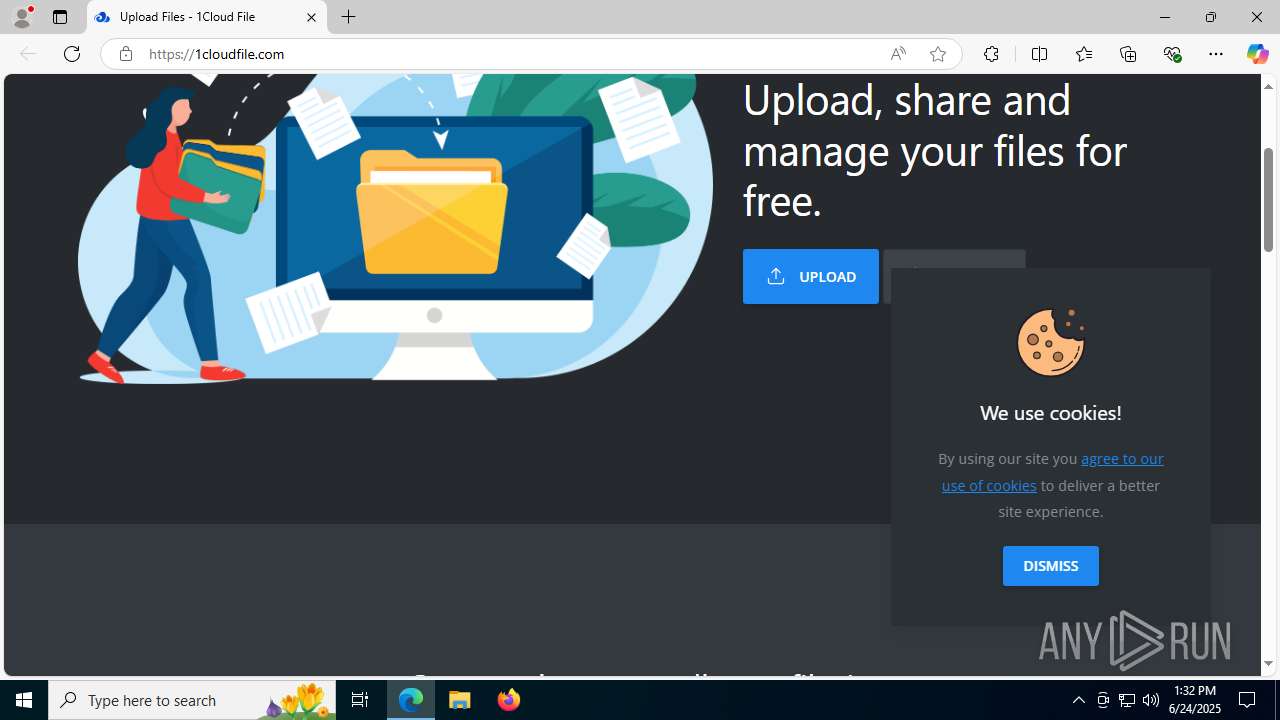Click the 'We use cookies!' heading
The height and width of the screenshot is (720, 1280).
pyautogui.click(x=1050, y=413)
